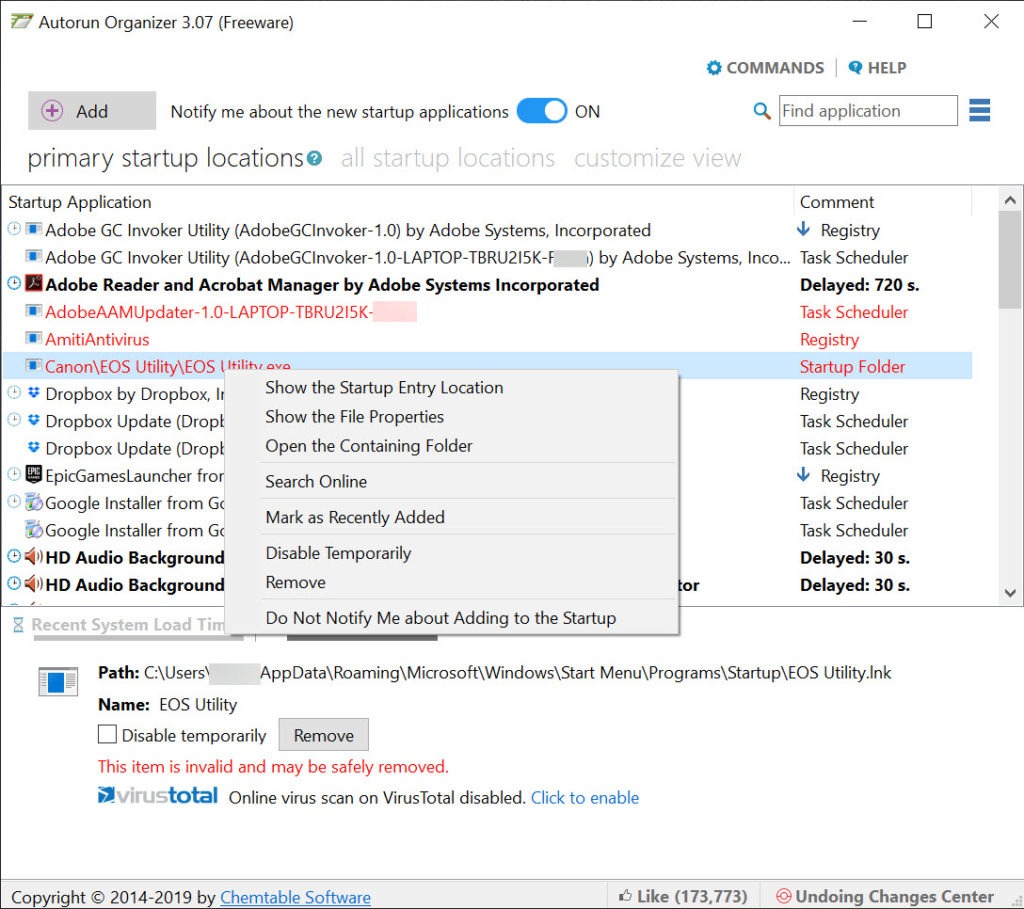The height and width of the screenshot is (909, 1024).
Task: Select Open the Containing Folder
Action: point(368,446)
